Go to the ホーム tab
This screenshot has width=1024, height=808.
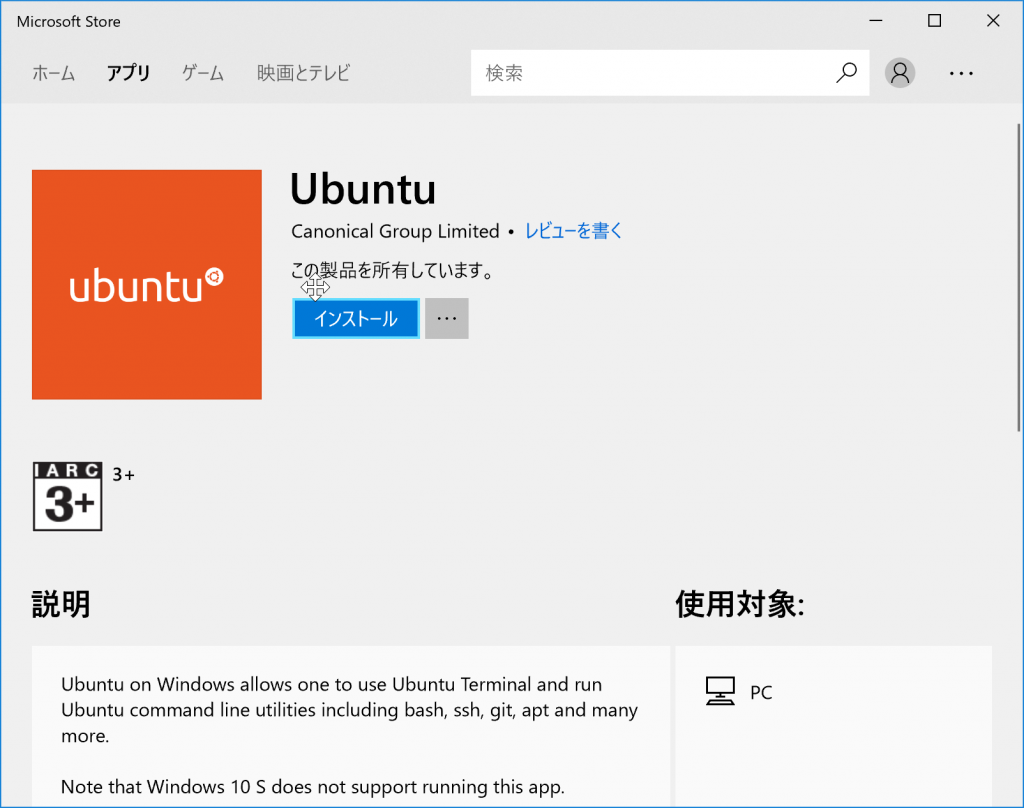point(54,73)
